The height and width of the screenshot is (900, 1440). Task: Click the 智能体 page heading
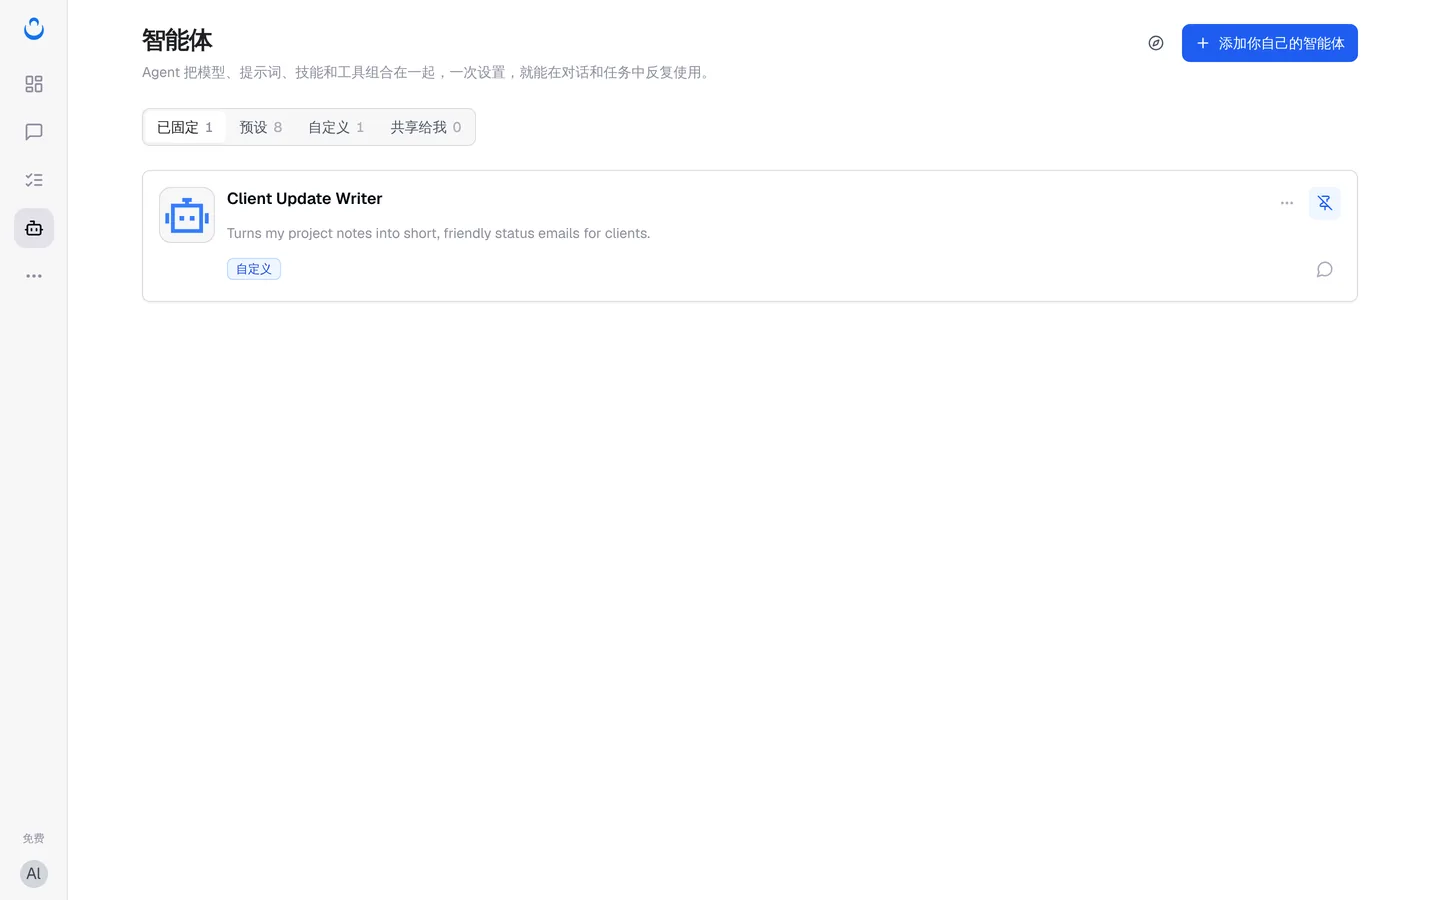coord(177,40)
